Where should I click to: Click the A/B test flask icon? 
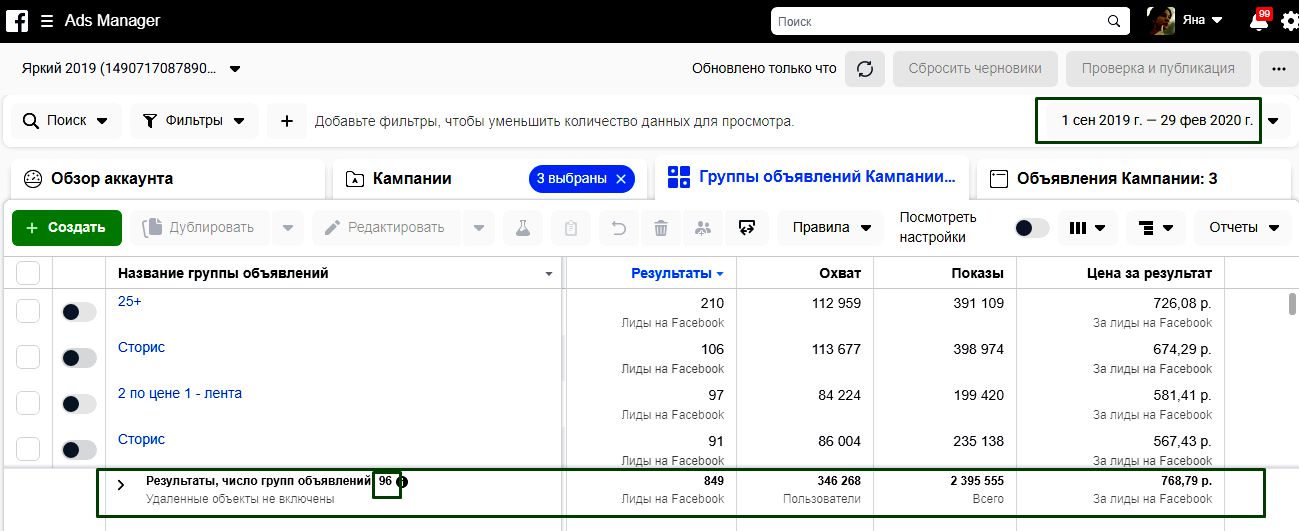tap(522, 228)
